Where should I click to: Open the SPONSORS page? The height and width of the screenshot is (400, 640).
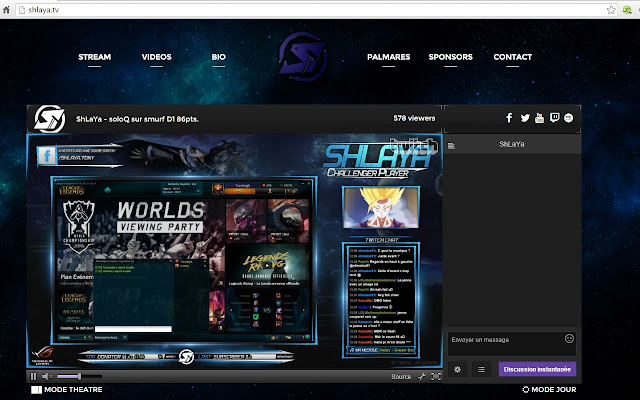pyautogui.click(x=450, y=57)
